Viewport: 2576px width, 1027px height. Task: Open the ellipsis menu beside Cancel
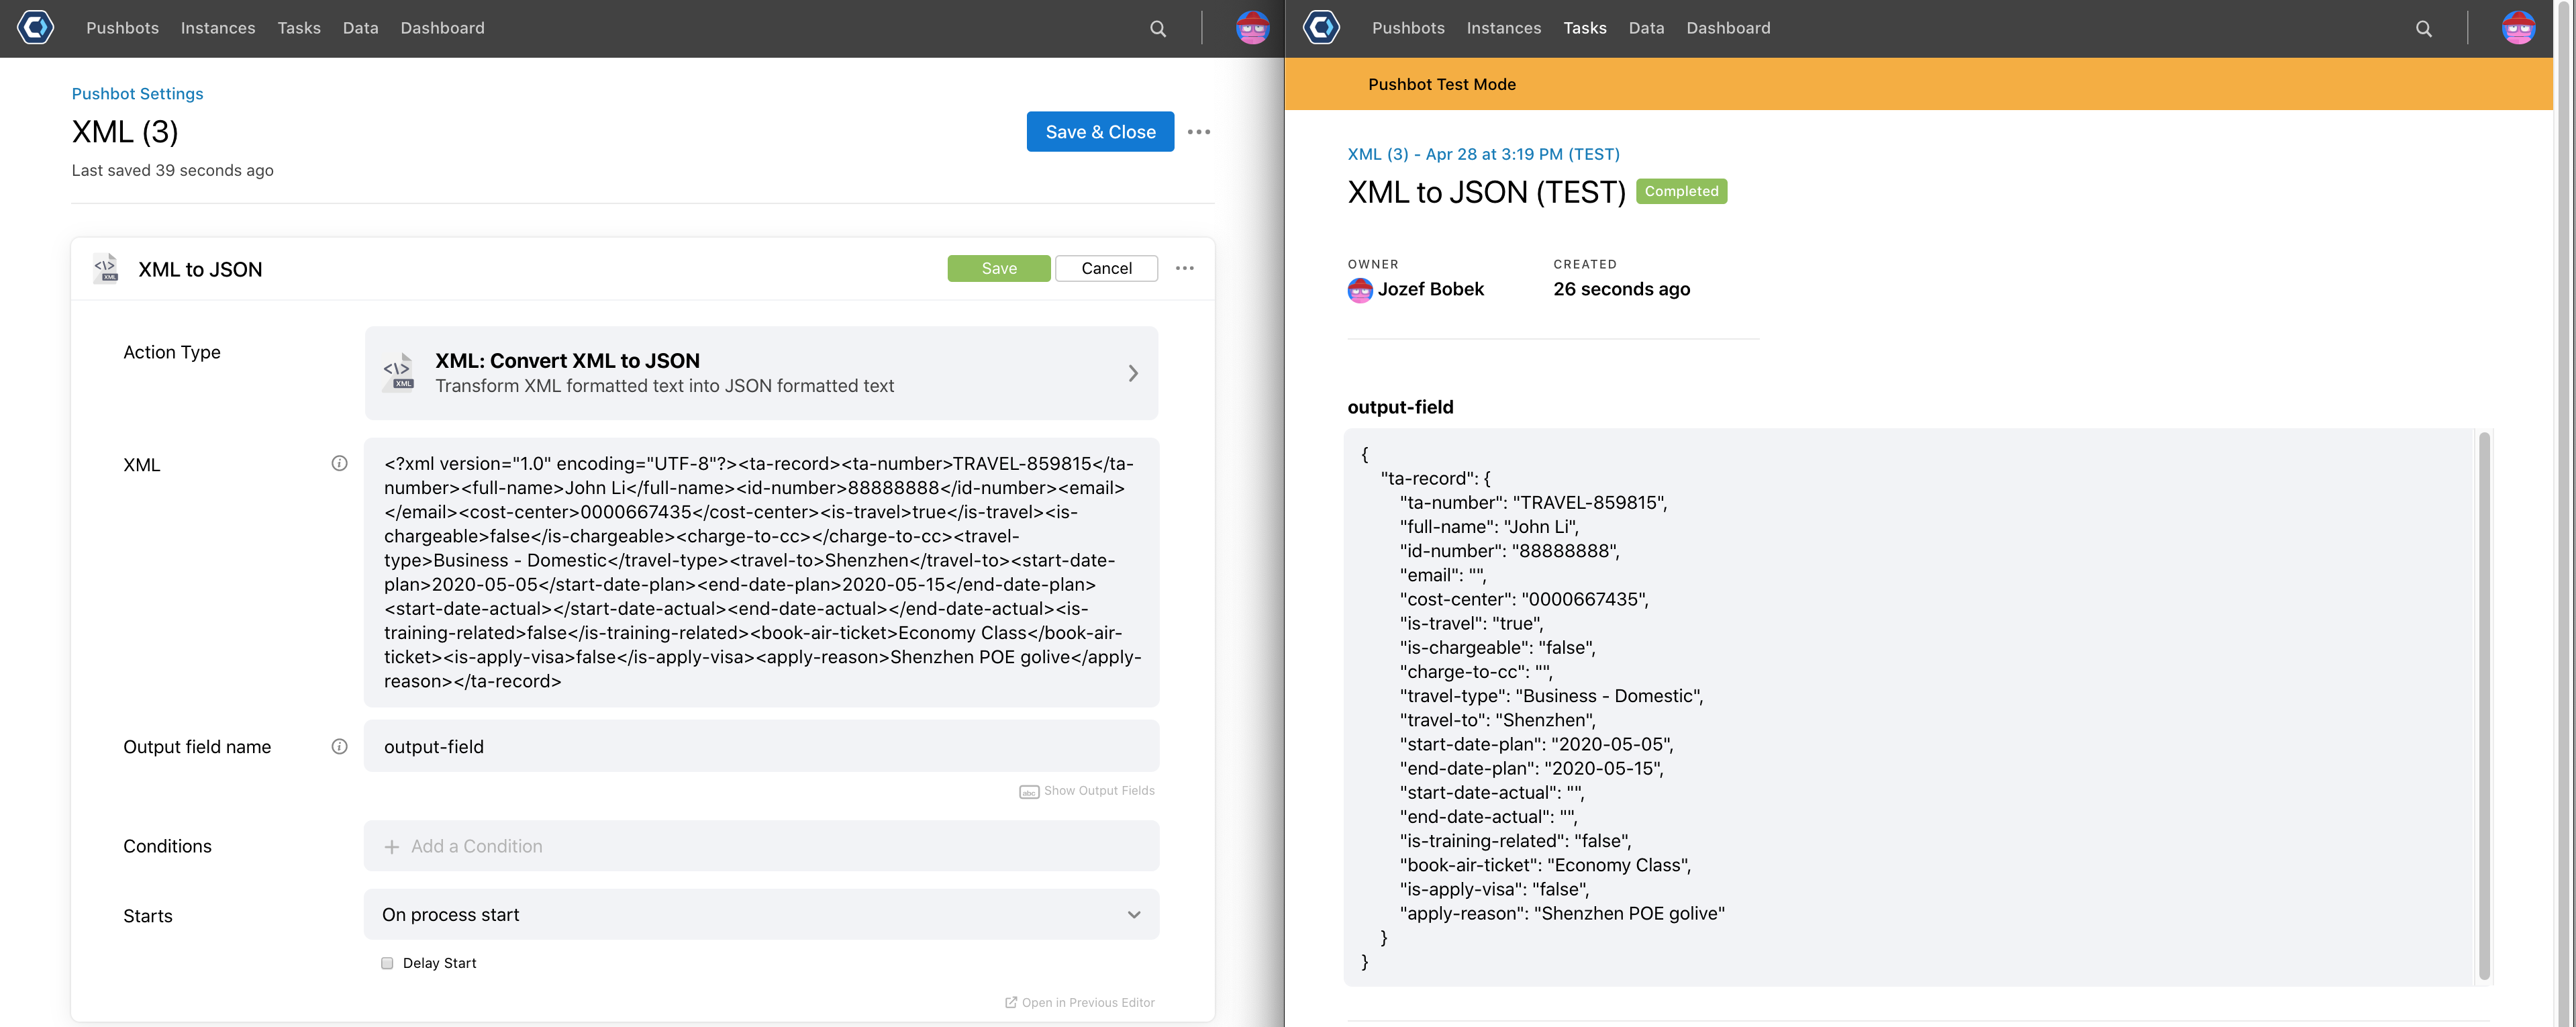(x=1185, y=268)
